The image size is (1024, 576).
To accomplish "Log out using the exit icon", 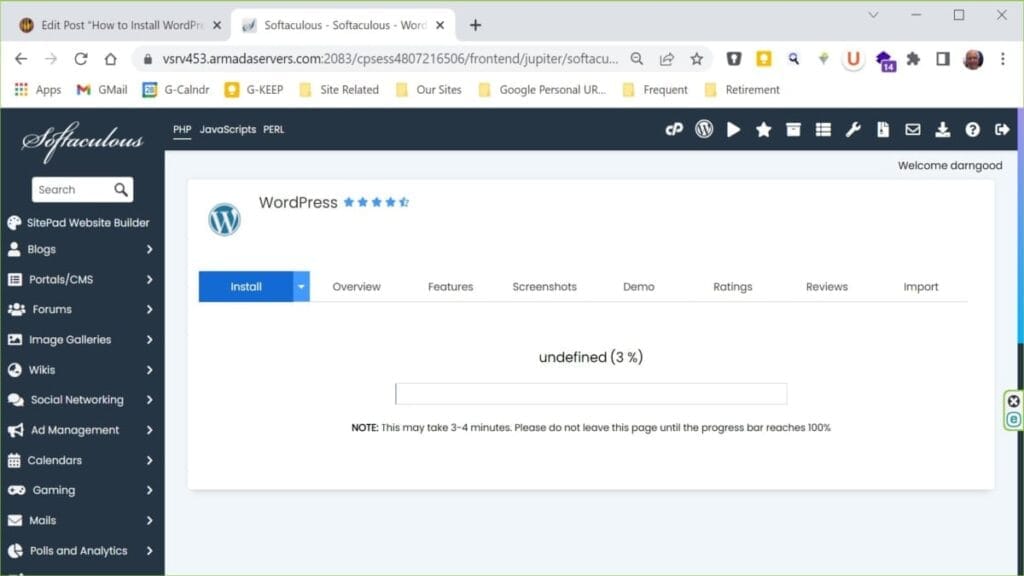I will pos(1000,129).
